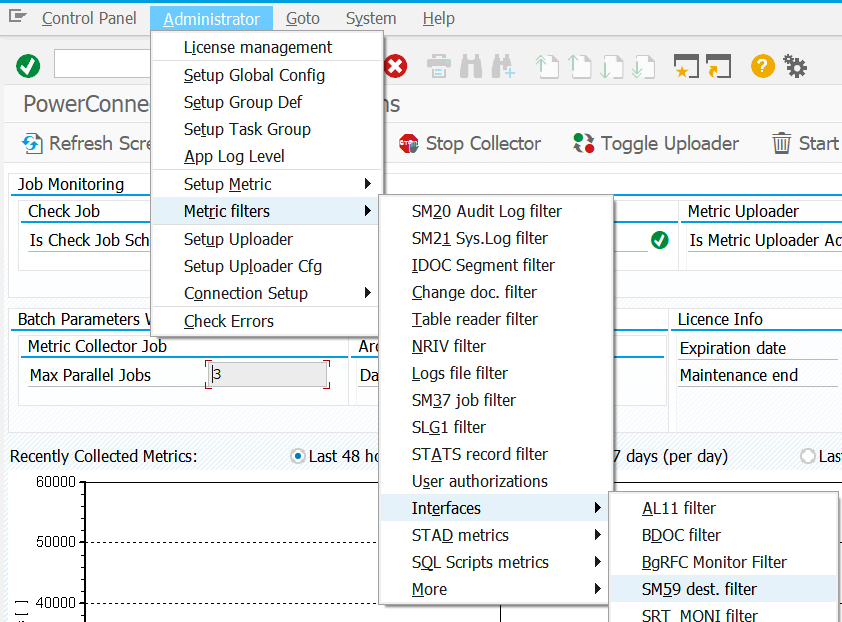Screen dimensions: 842x622
Task: Click the Toggle Uploader red-green icon
Action: tap(584, 144)
